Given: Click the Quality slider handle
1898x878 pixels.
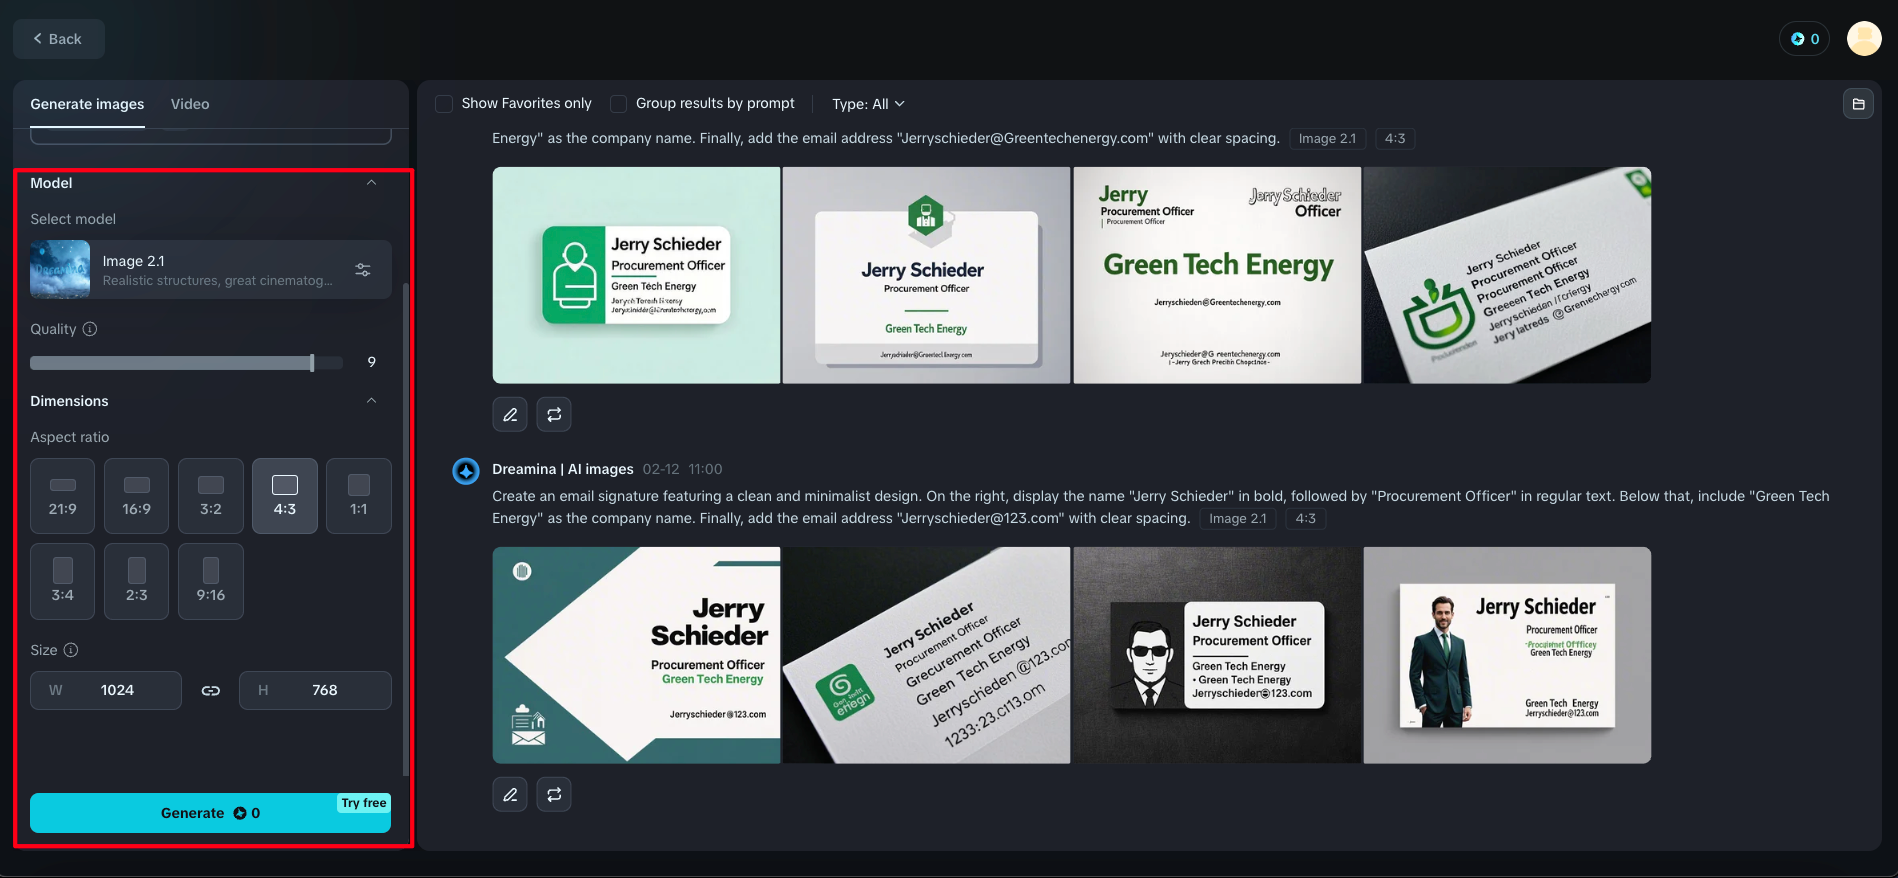Looking at the screenshot, I should point(312,363).
